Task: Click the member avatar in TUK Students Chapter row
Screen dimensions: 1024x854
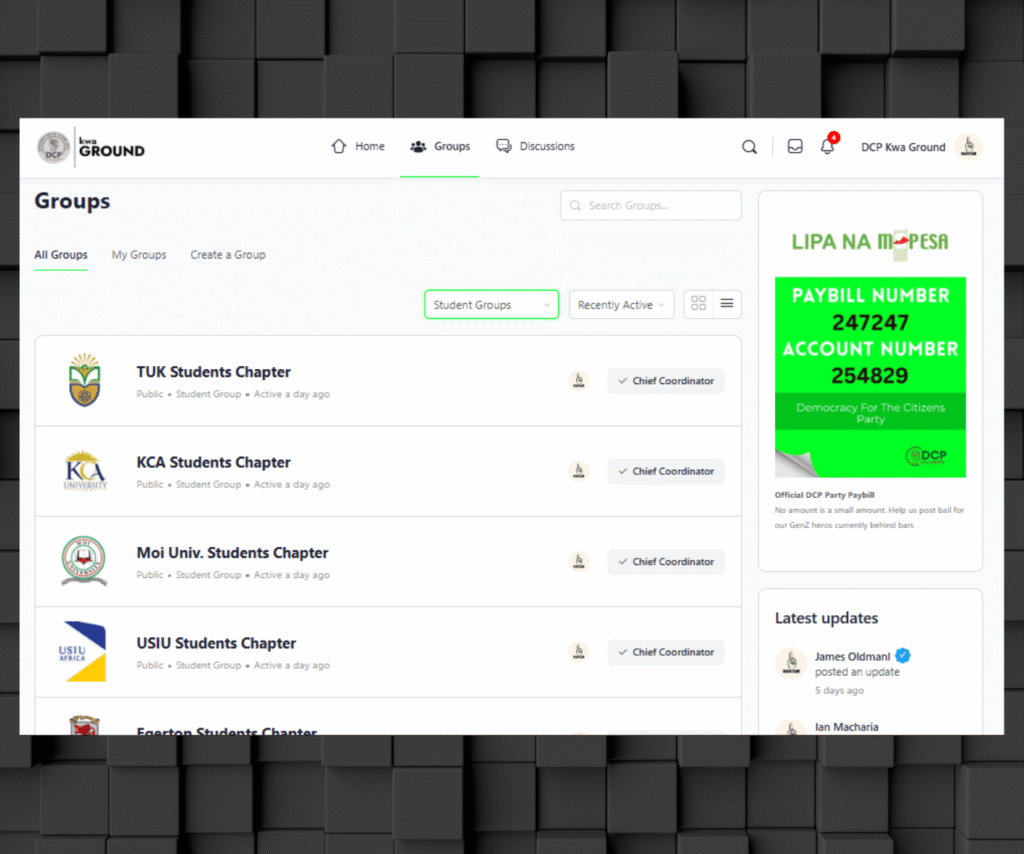Action: pyautogui.click(x=579, y=380)
